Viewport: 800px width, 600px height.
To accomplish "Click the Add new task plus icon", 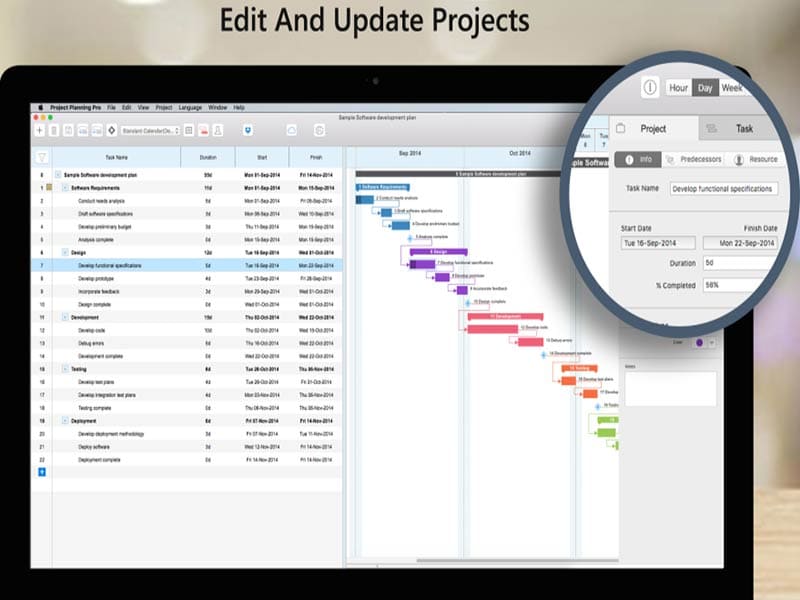I will coord(38,129).
